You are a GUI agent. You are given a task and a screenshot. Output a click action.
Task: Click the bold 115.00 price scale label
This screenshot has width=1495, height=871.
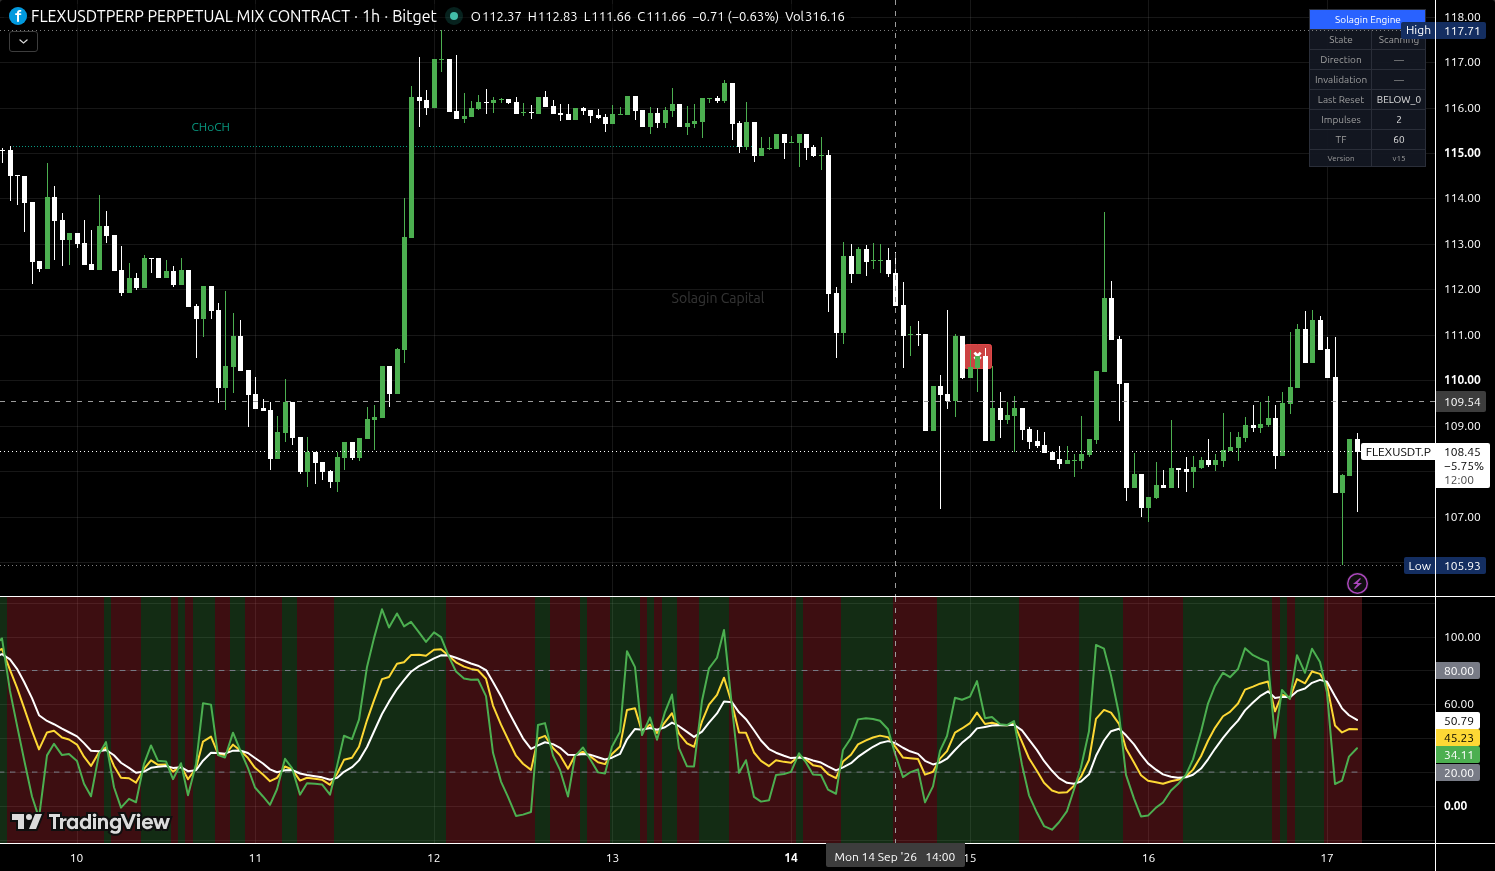tap(1462, 153)
